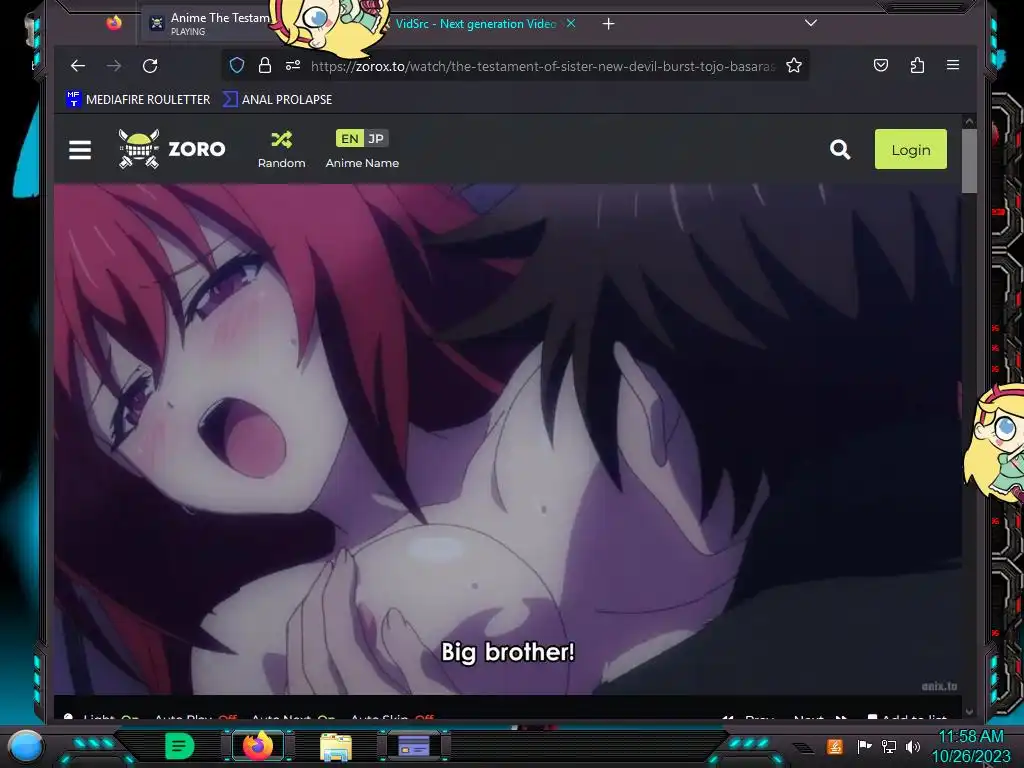List all tabs dropdown arrow

[x=811, y=23]
